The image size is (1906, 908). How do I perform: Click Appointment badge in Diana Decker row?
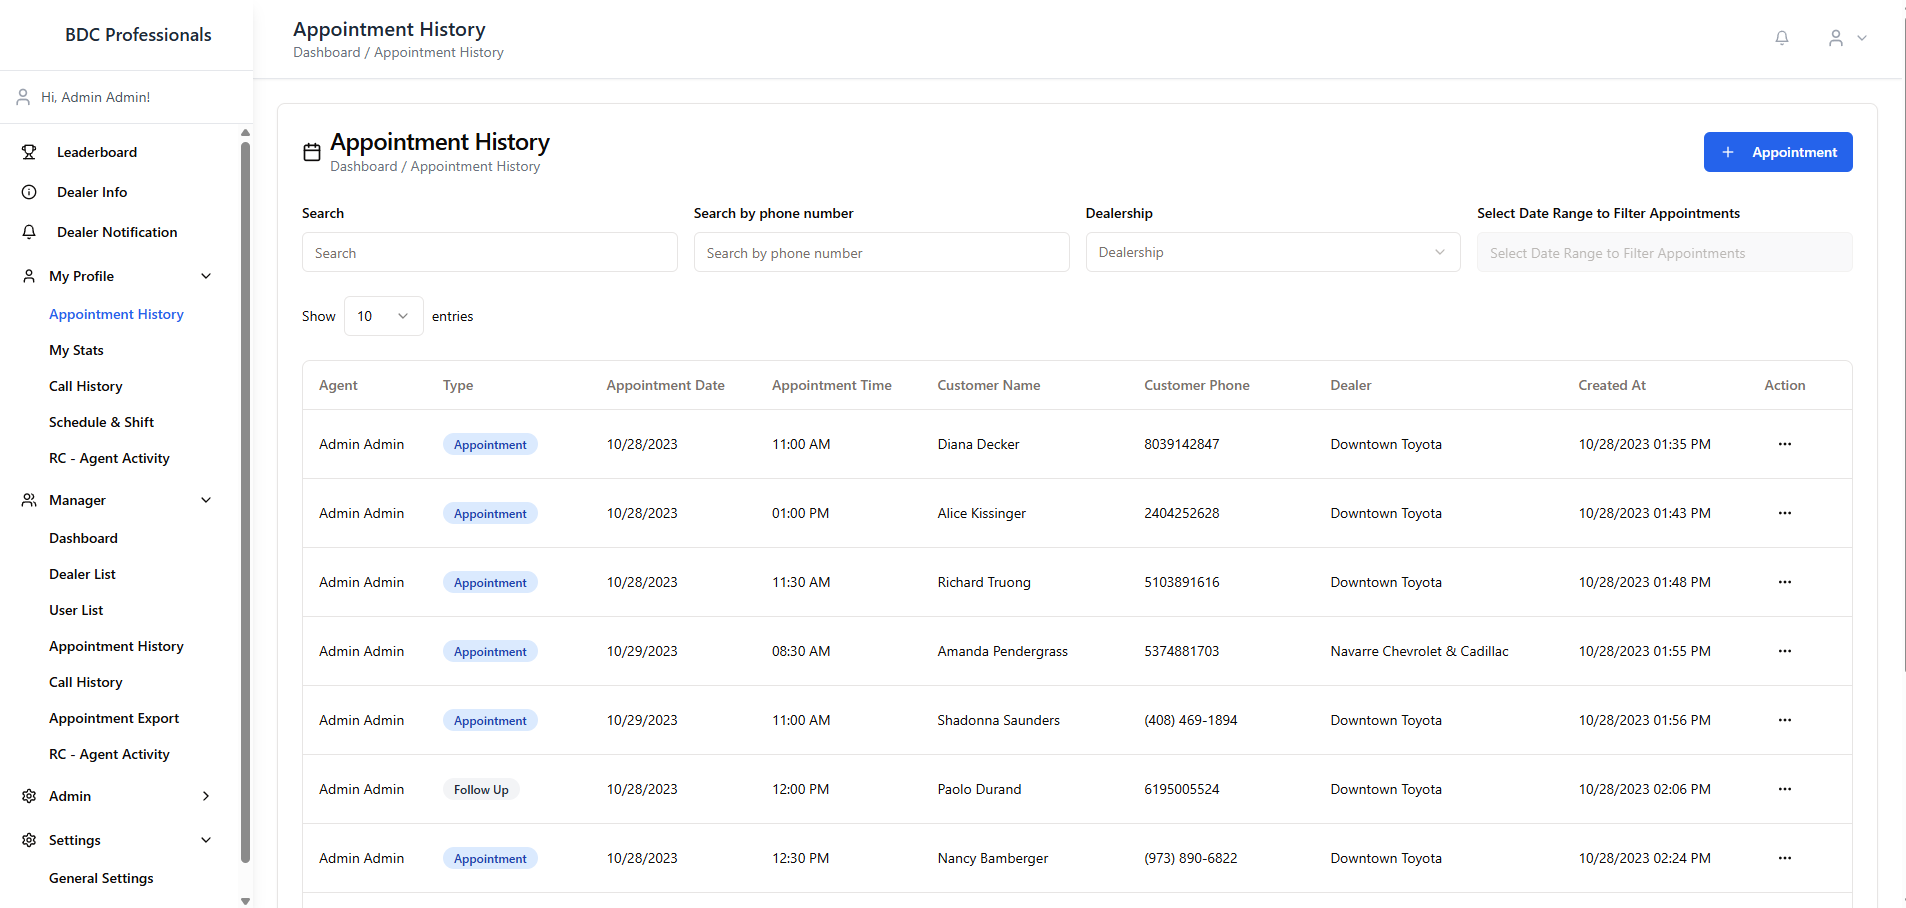[490, 444]
